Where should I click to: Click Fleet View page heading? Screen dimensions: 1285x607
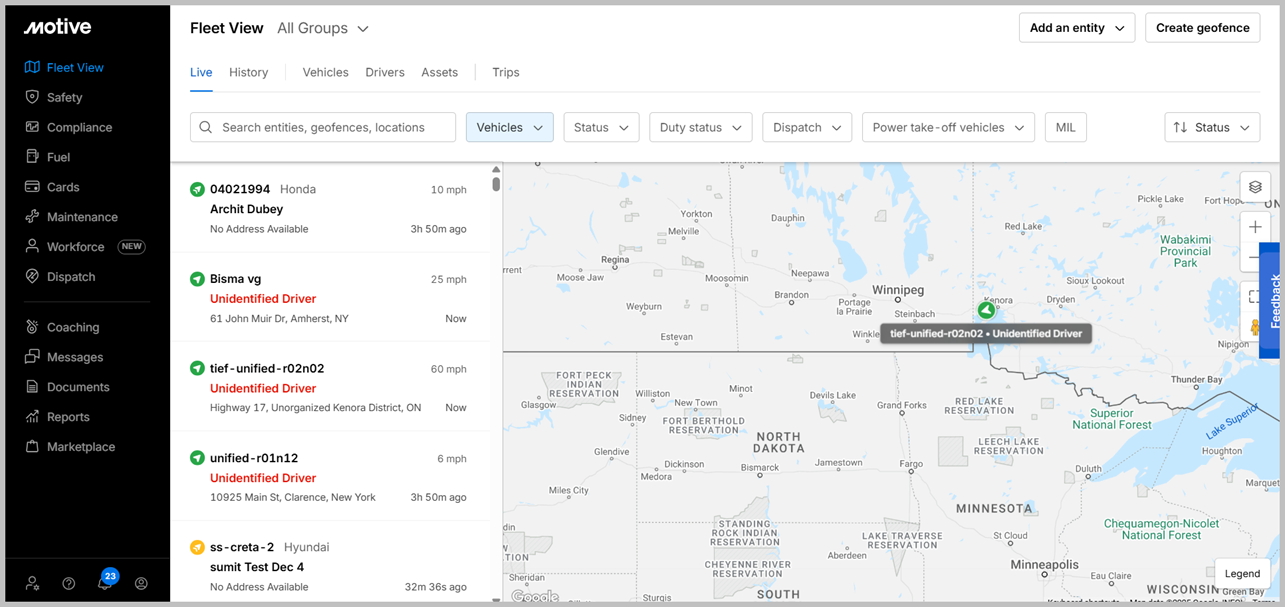pyautogui.click(x=227, y=28)
